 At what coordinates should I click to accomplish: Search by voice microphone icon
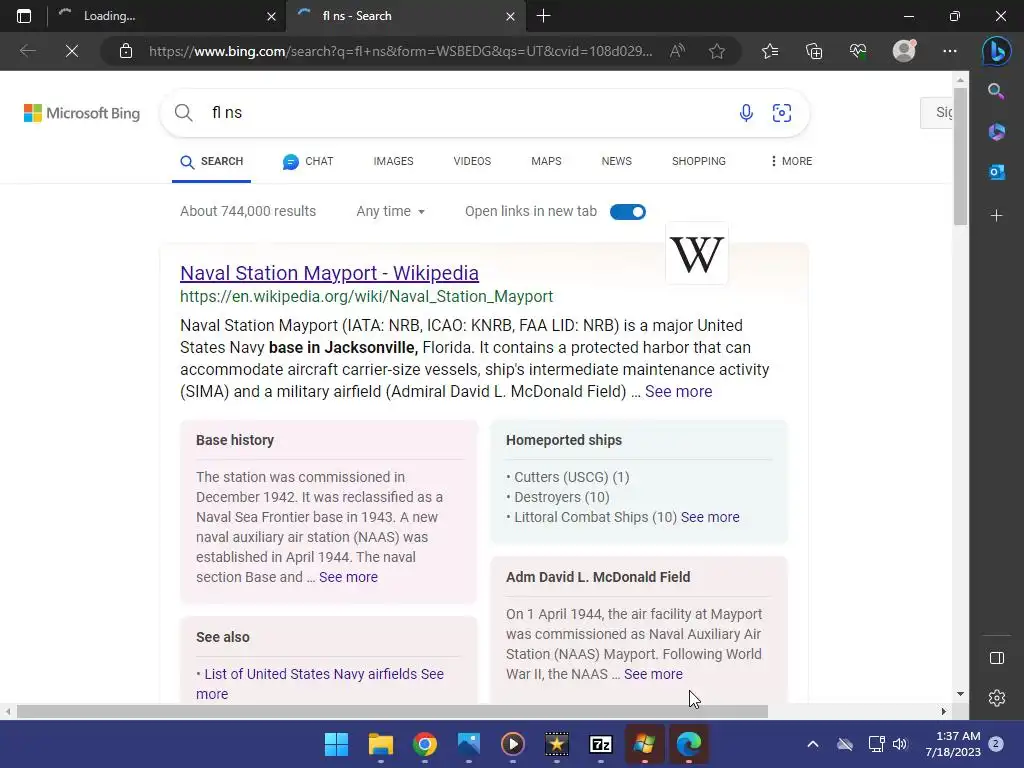coord(746,113)
